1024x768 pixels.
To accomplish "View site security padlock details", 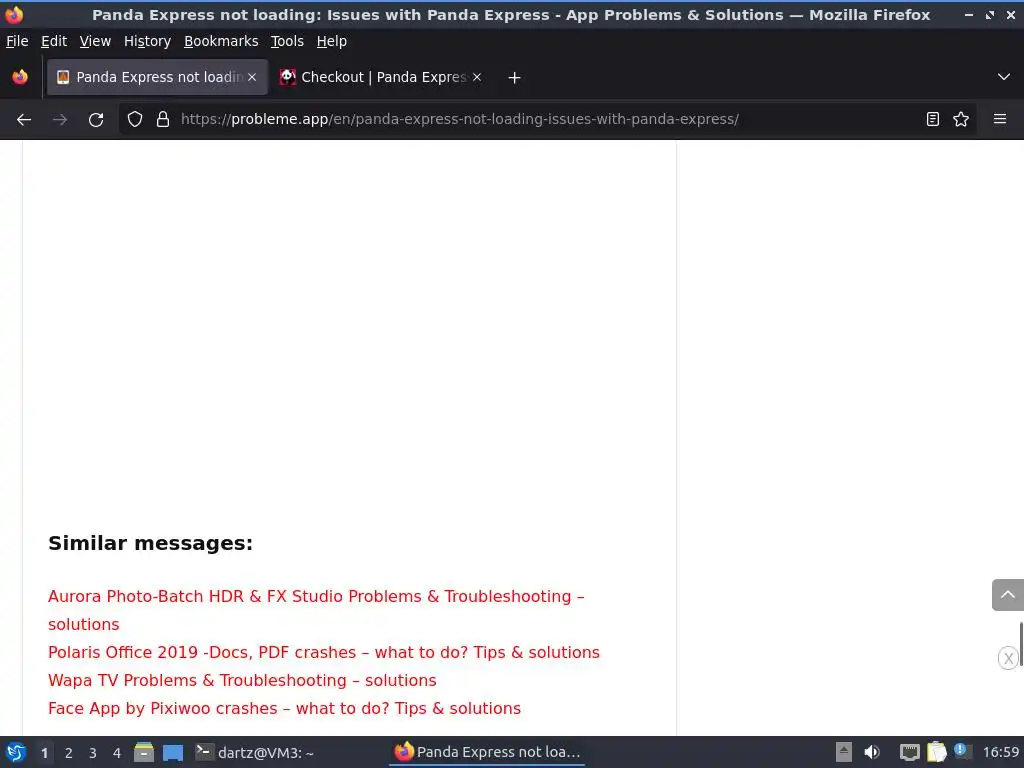I will [163, 120].
